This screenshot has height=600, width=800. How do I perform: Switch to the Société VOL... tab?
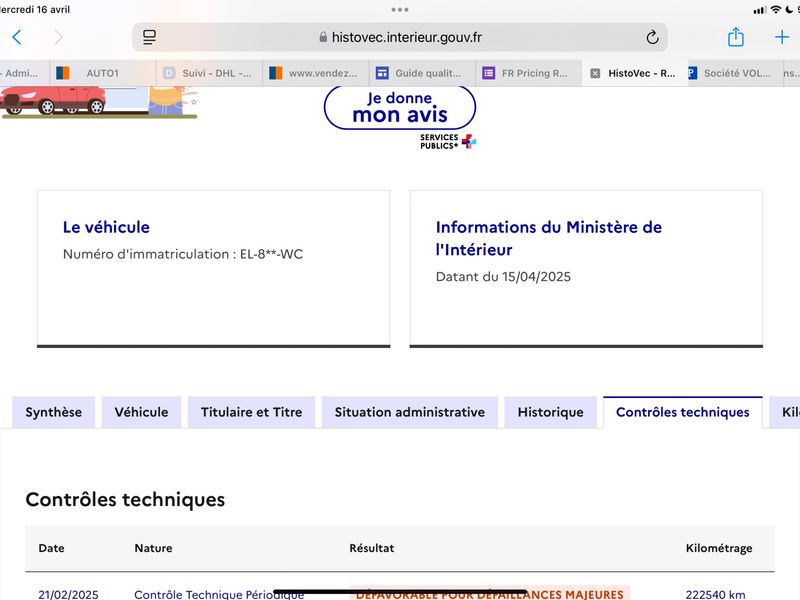tap(735, 73)
